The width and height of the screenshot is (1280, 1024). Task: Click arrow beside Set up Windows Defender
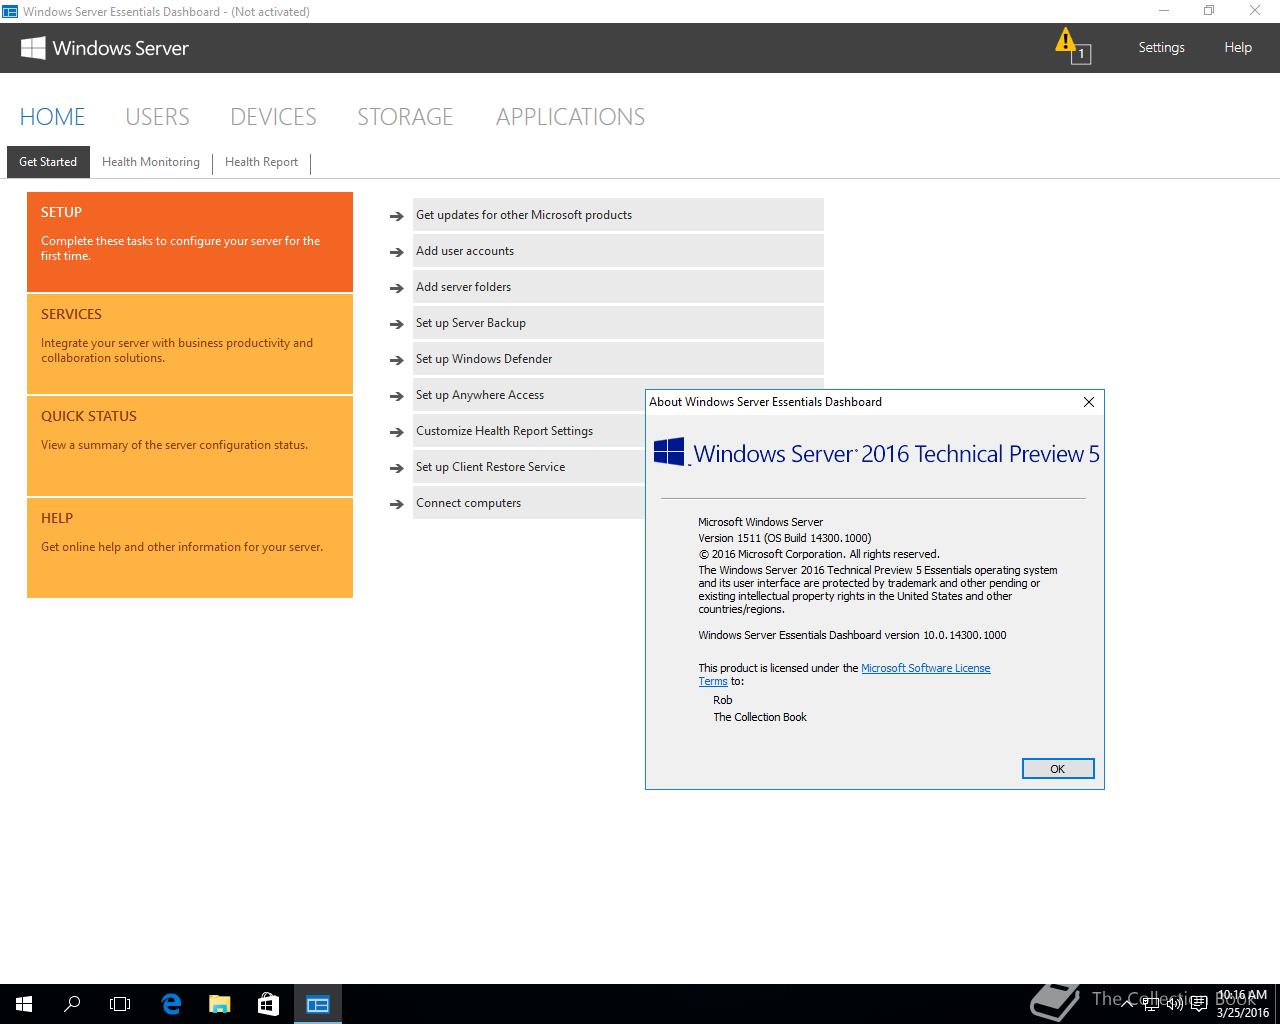coord(397,360)
